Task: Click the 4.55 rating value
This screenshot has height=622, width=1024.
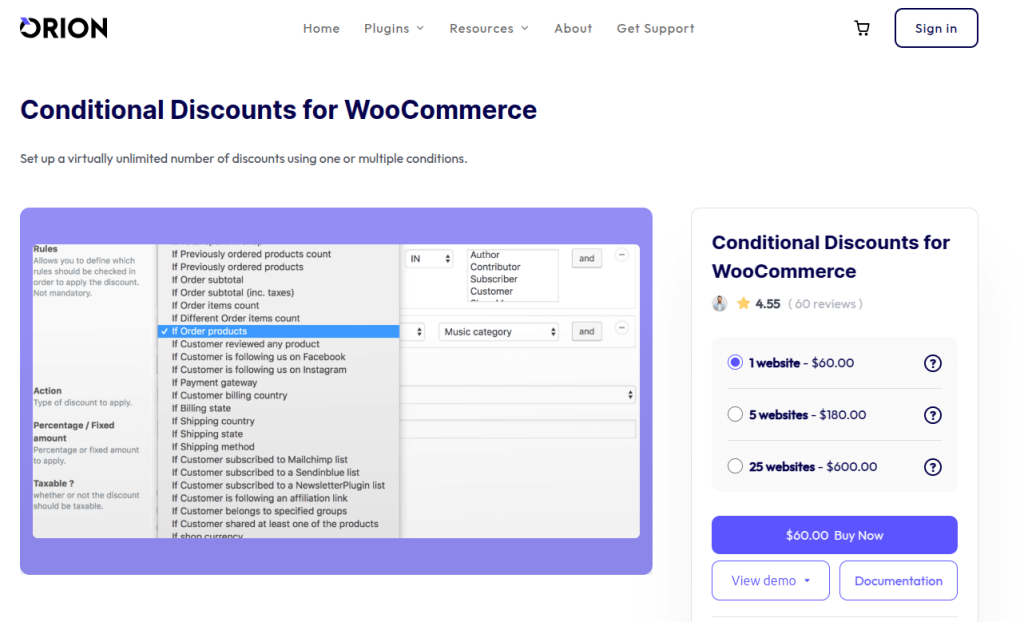Action: pos(768,304)
